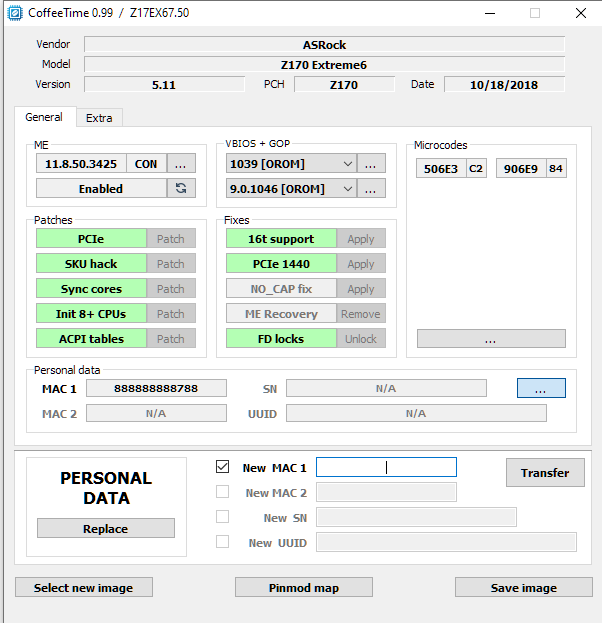602x623 pixels.
Task: Select microcode 906E9 entry
Action: tap(521, 168)
